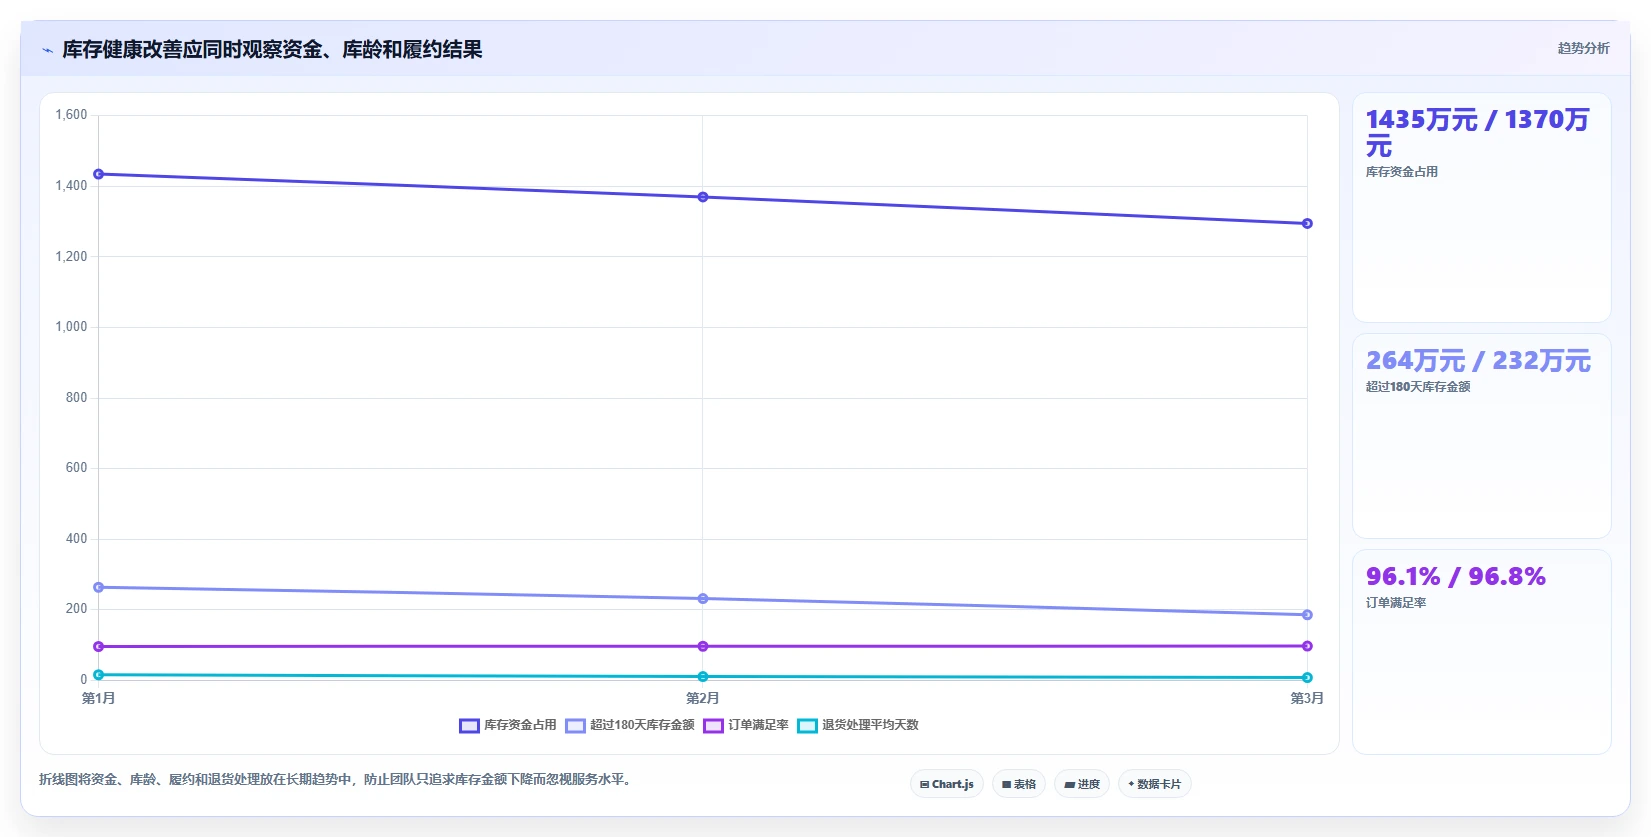Click the 库存资金占用 legend label
The image size is (1651, 837).
(520, 725)
